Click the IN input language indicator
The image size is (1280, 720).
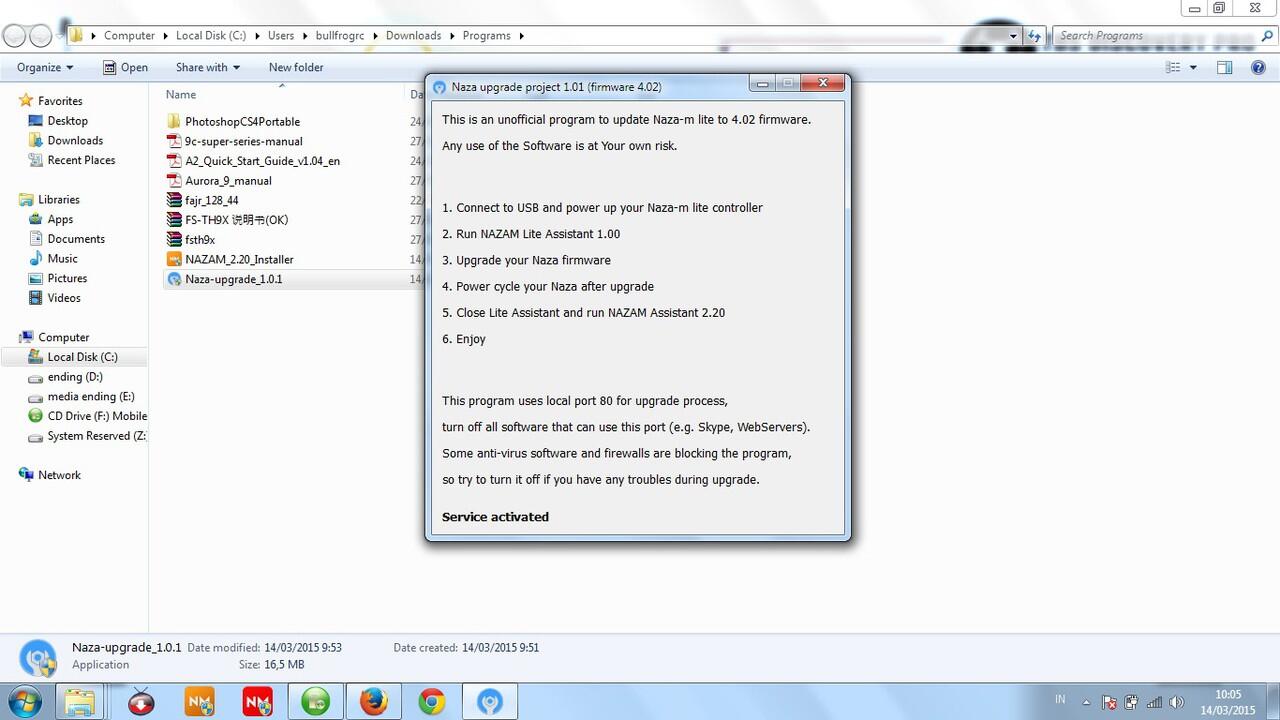(1060, 700)
